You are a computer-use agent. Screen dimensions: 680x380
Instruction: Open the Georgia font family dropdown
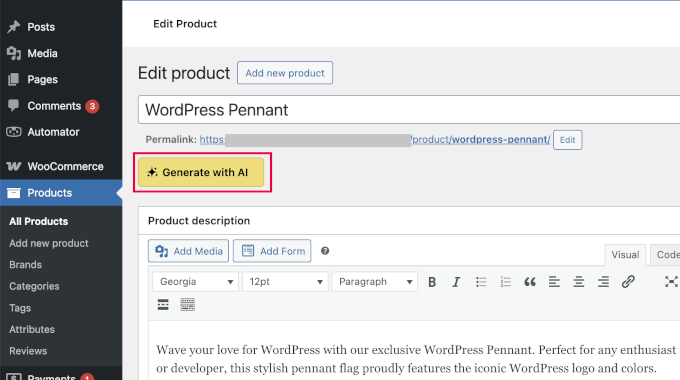pyautogui.click(x=196, y=282)
